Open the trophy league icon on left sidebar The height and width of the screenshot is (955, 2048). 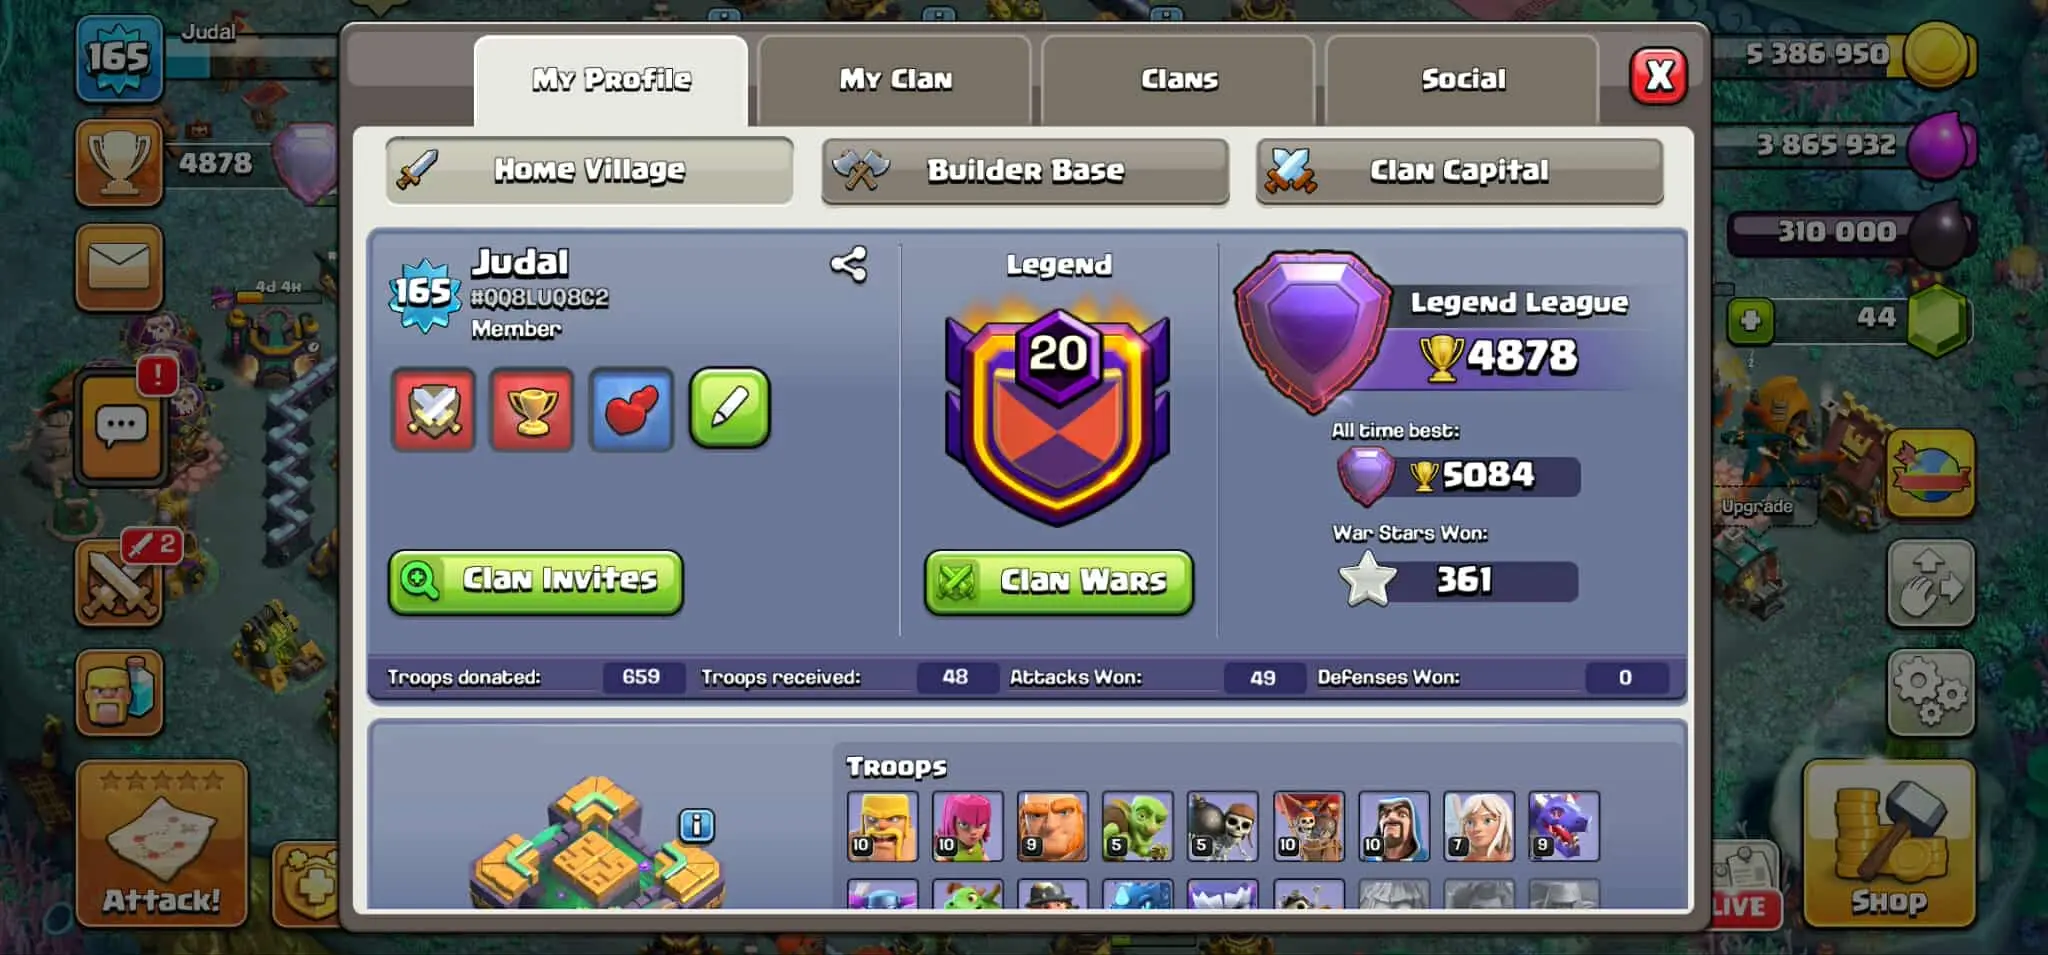(x=119, y=163)
